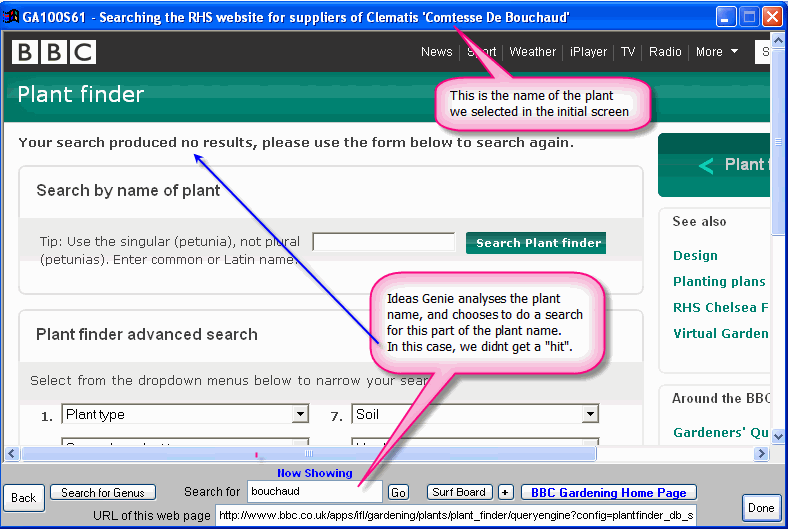Click the URL of this web page field
This screenshot has width=788, height=529.
[456, 515]
